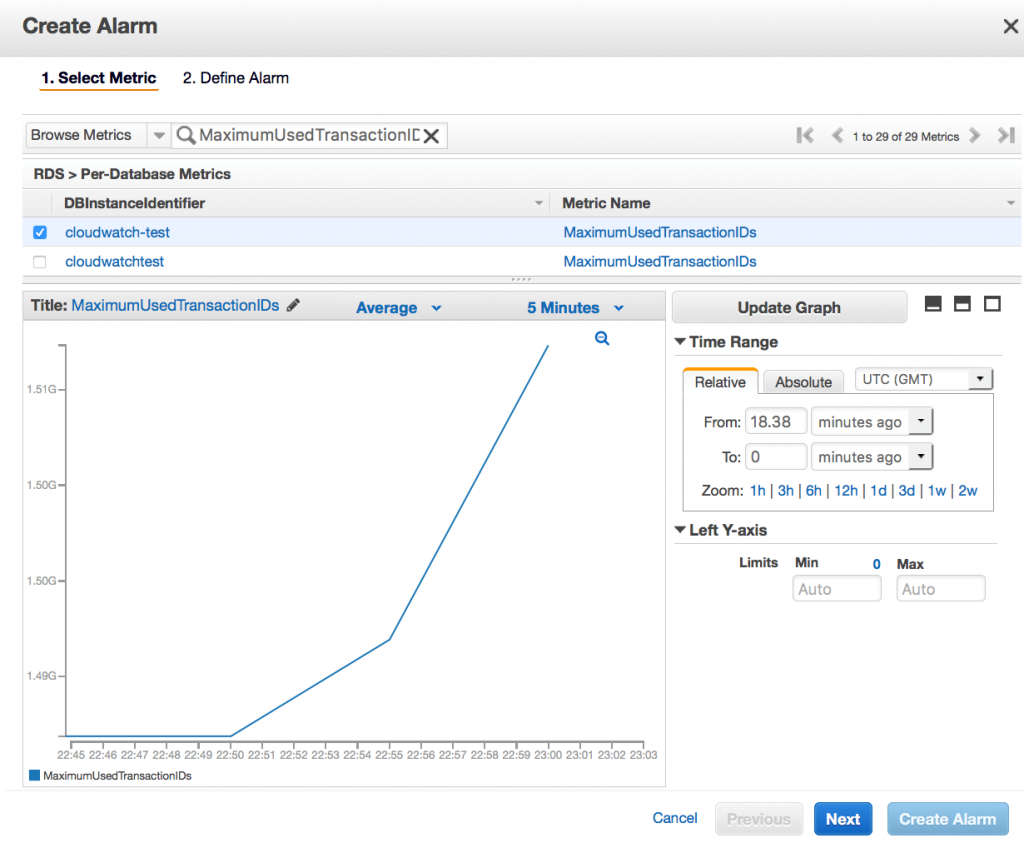The width and height of the screenshot is (1024, 843).
Task: Click the Create Alarm button
Action: [x=947, y=819]
